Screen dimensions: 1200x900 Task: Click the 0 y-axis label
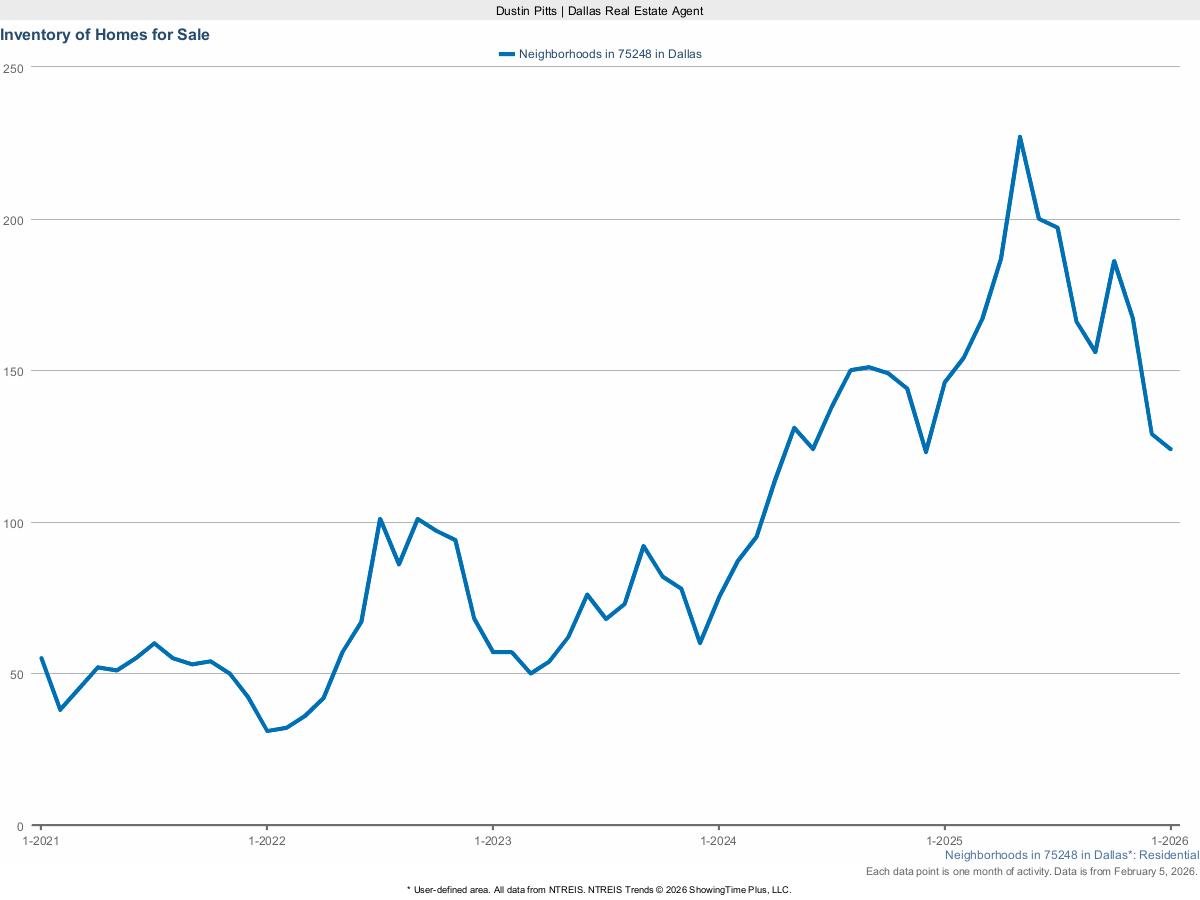[22, 827]
